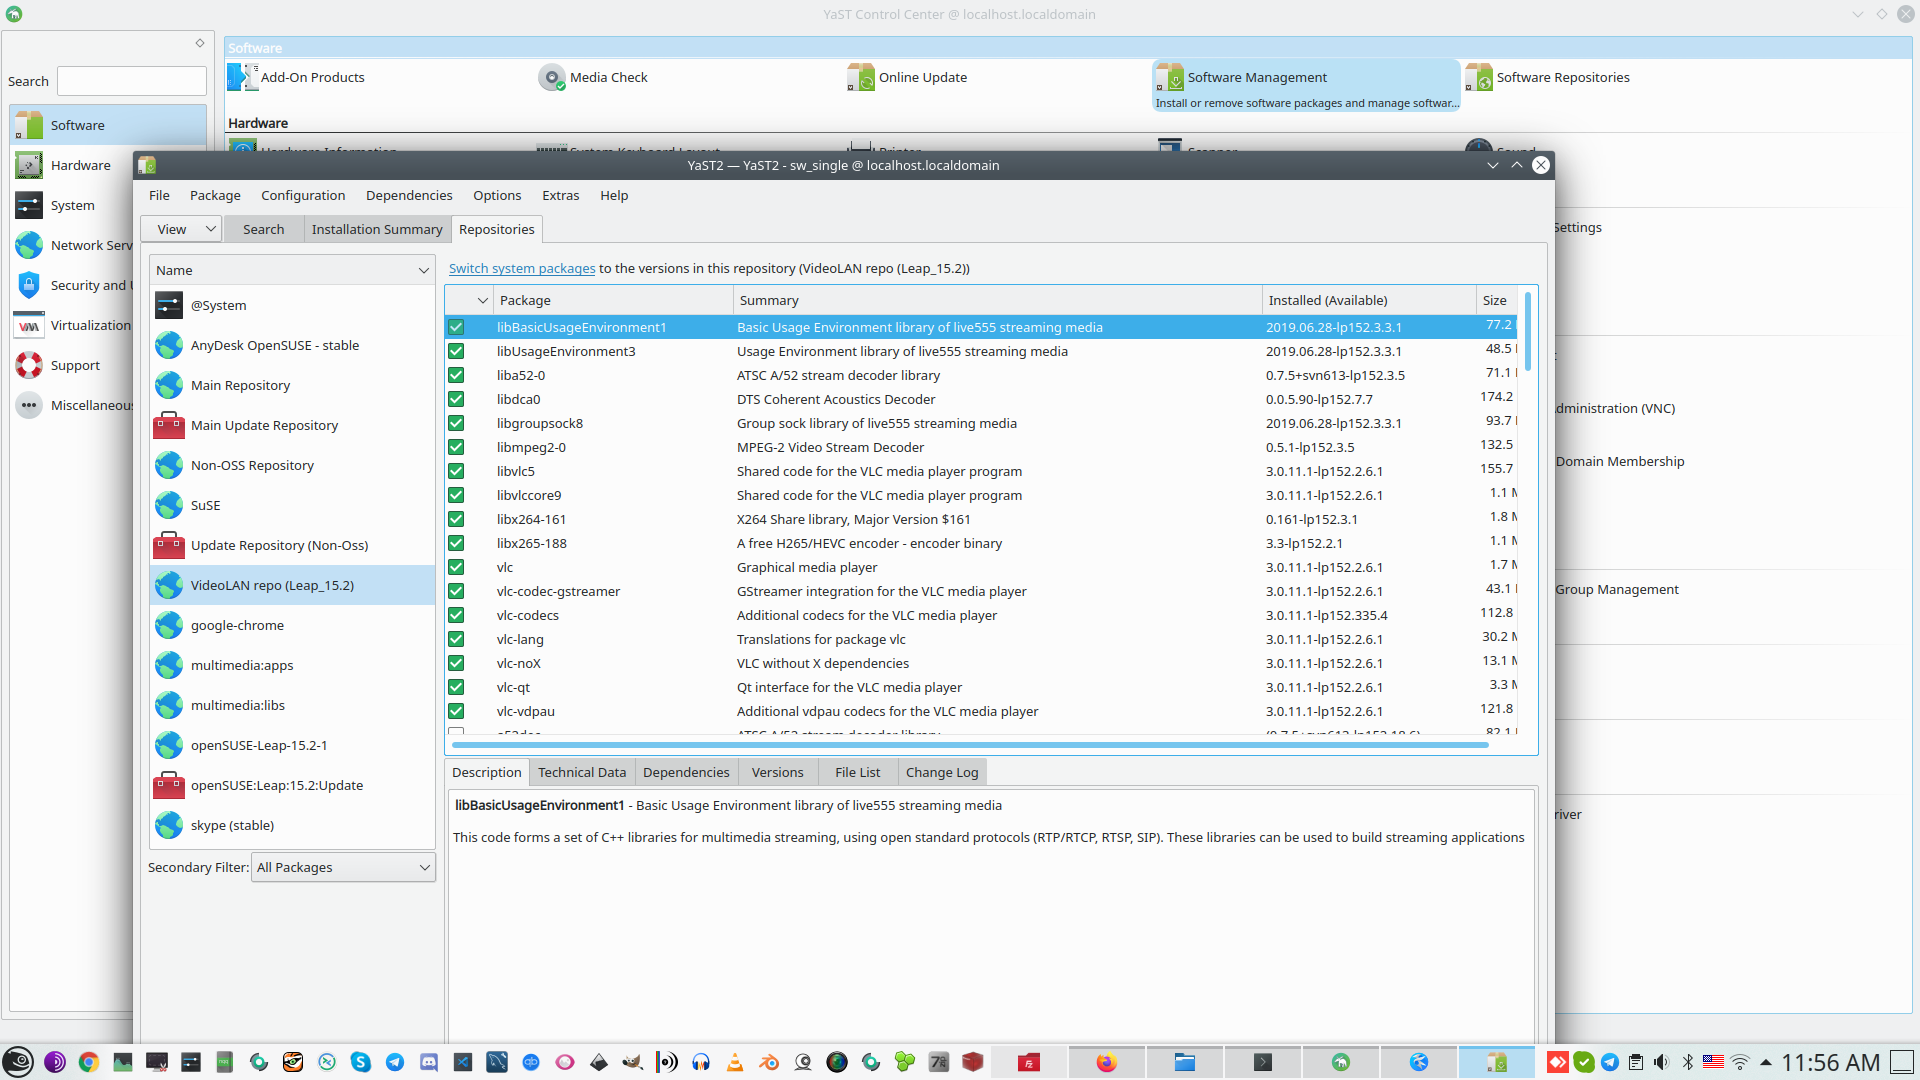The image size is (1920, 1080).
Task: Switch to the Installation Summary tab
Action: tap(376, 229)
